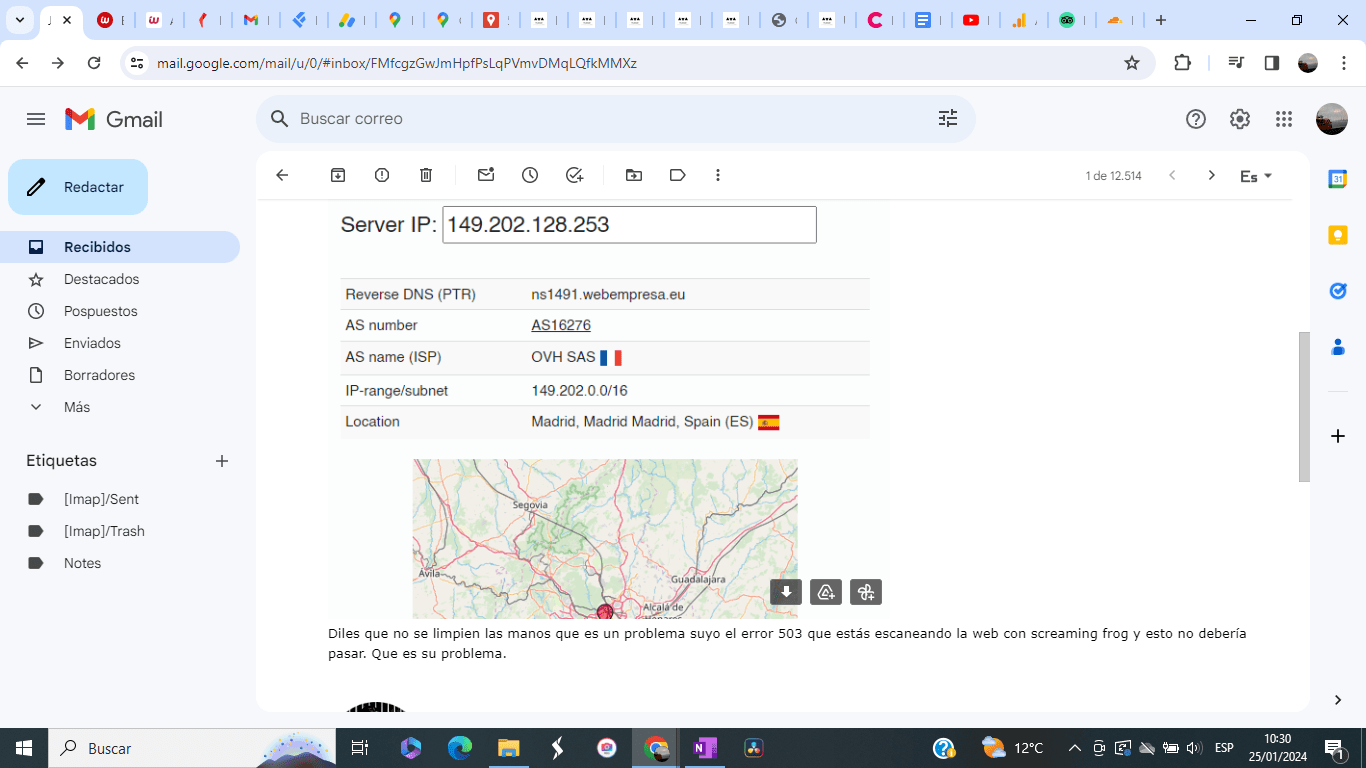Switch to the Tripadvisor browser tab
Screen dimensions: 1366x768
click(x=1067, y=20)
